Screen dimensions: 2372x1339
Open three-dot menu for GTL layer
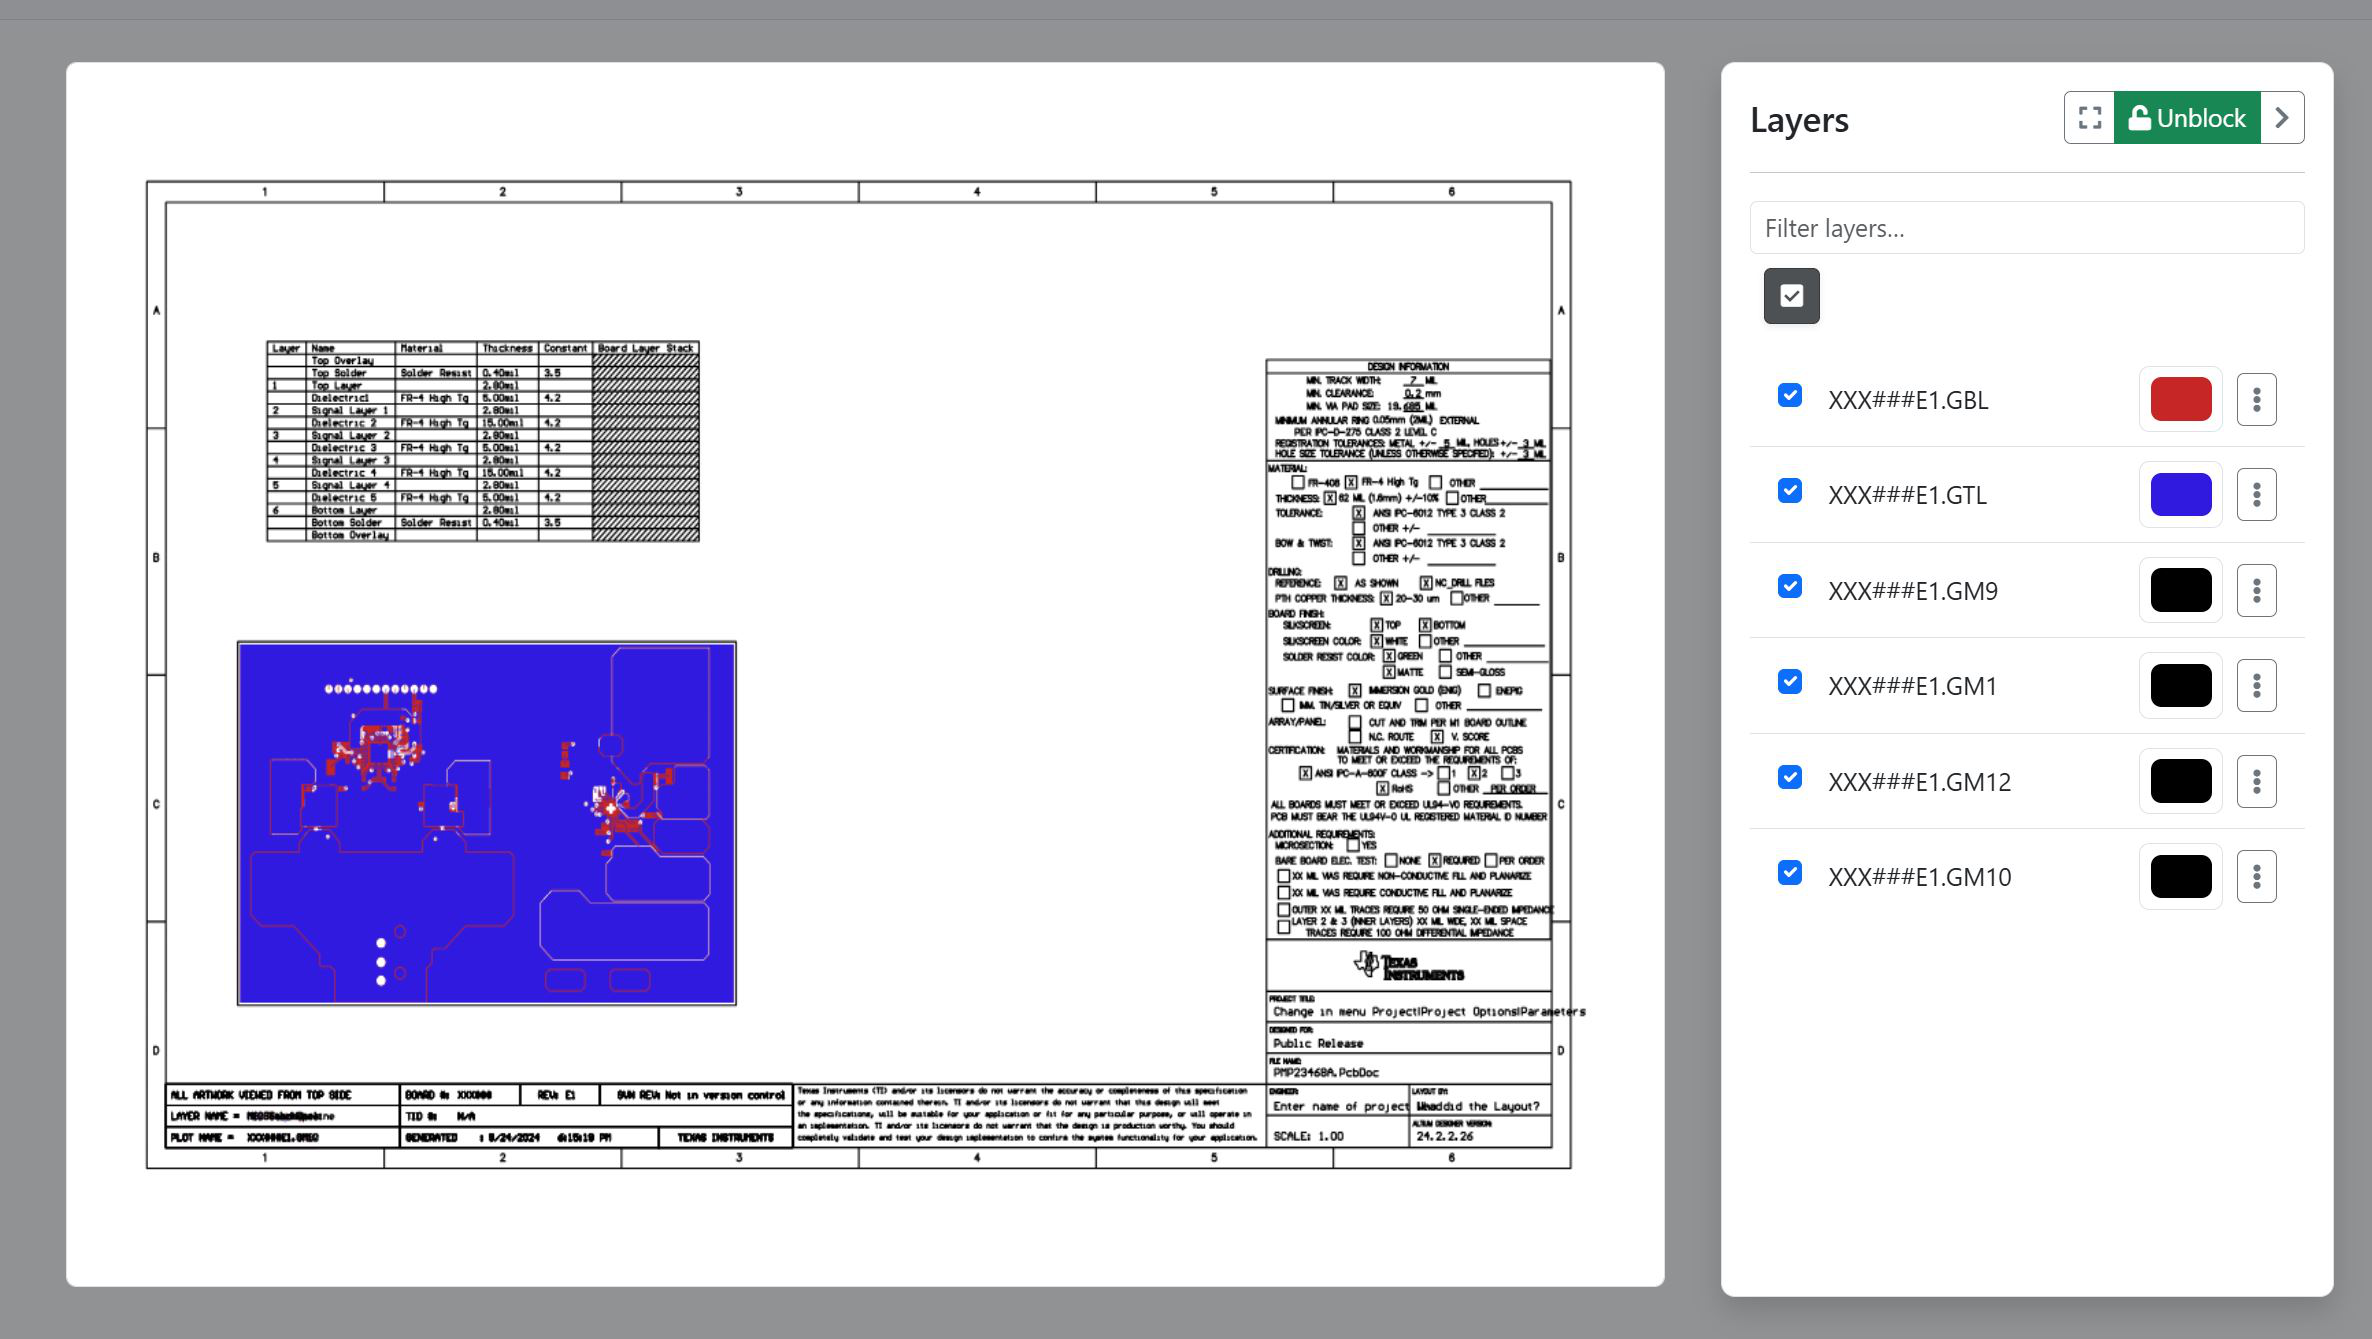tap(2256, 495)
